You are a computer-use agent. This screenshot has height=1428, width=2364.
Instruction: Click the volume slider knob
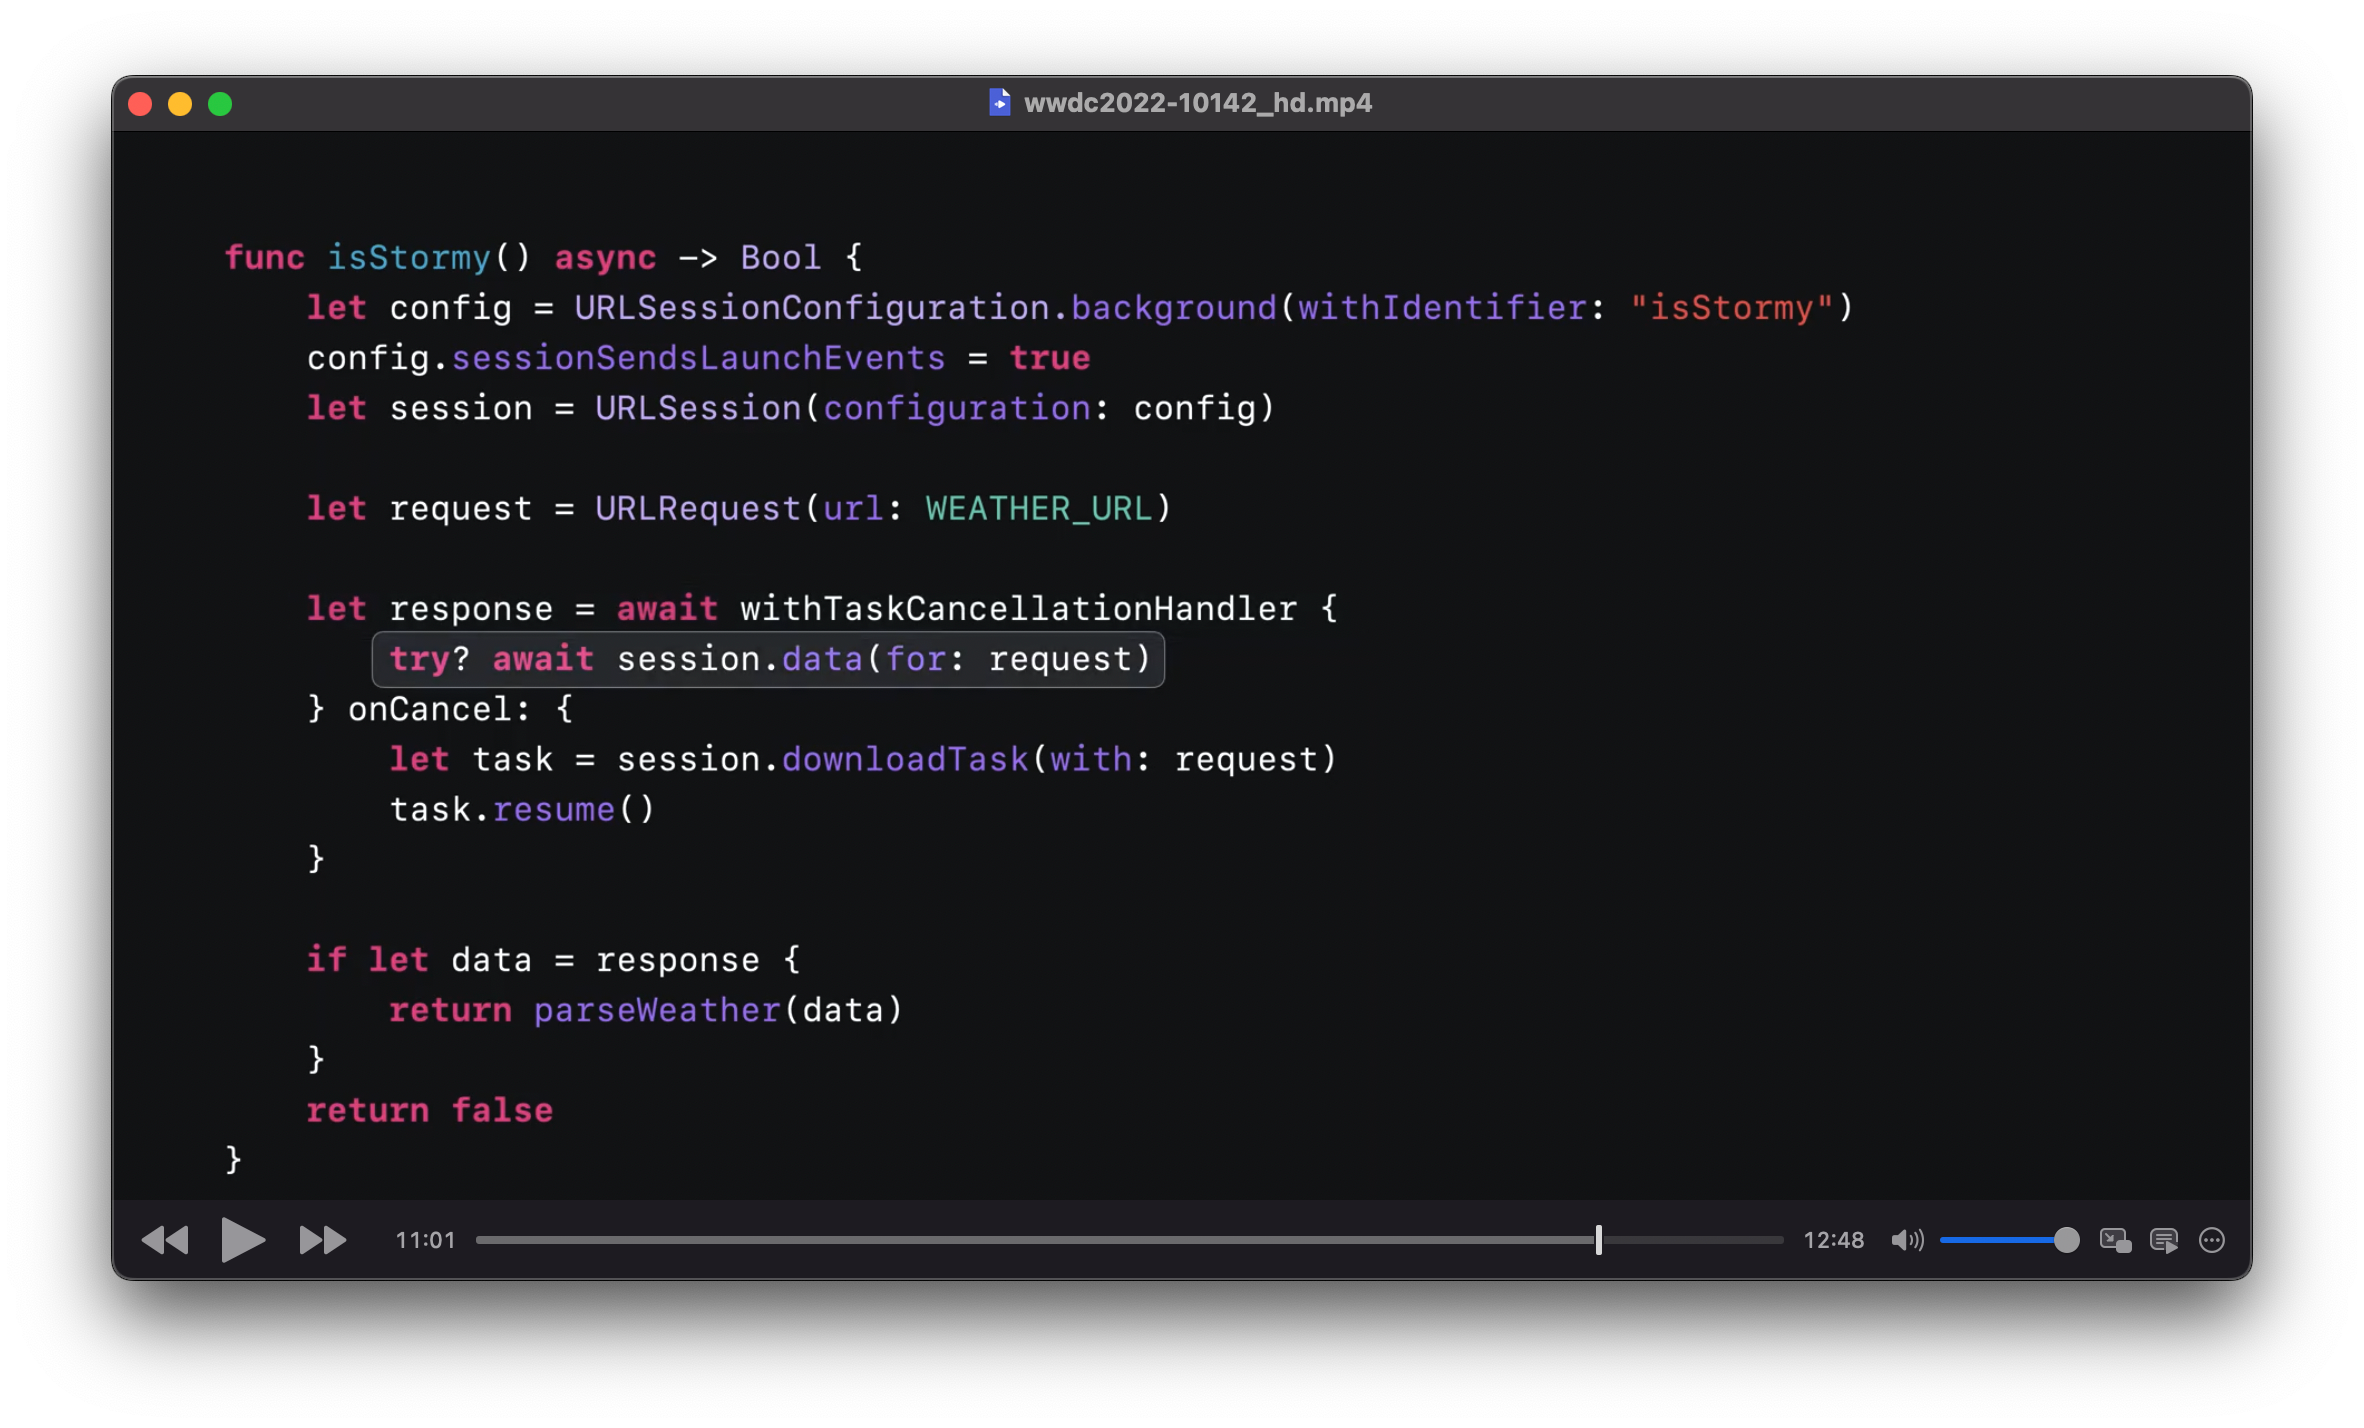pyautogui.click(x=2066, y=1240)
